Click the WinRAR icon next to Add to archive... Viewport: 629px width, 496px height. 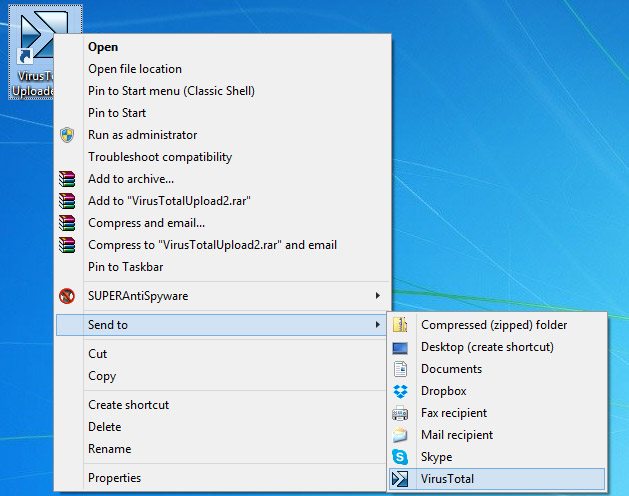(x=67, y=179)
